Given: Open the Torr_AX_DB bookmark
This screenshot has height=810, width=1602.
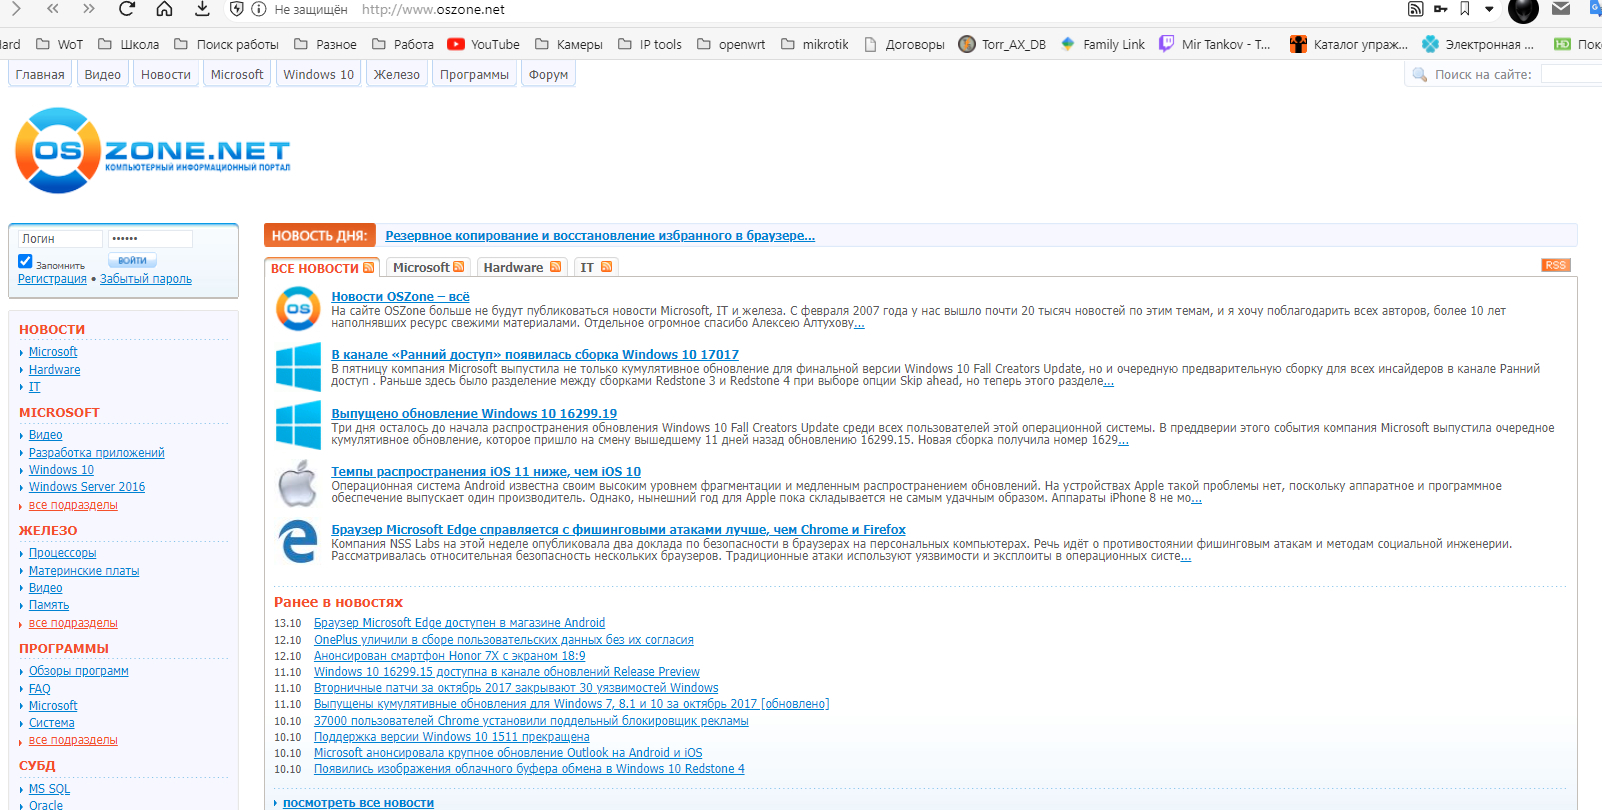Looking at the screenshot, I should coord(1002,44).
